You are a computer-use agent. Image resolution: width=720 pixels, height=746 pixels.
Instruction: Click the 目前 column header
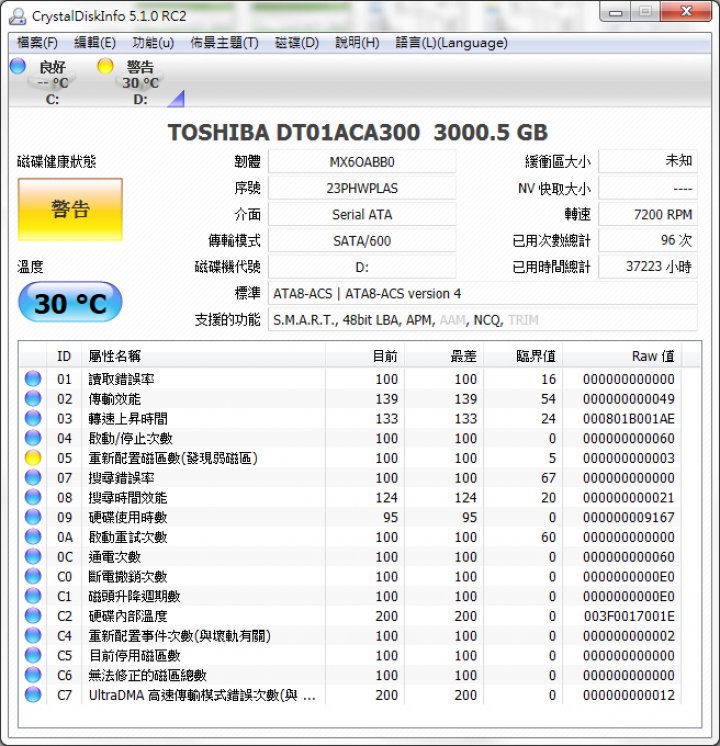point(365,356)
